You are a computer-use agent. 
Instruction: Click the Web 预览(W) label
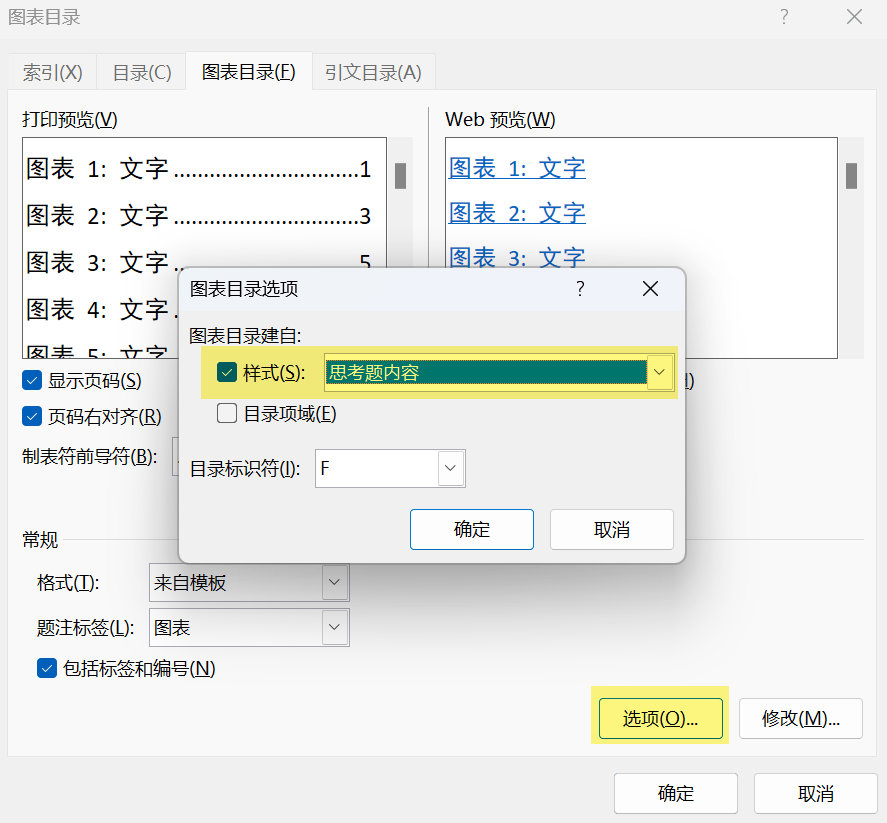click(x=500, y=119)
